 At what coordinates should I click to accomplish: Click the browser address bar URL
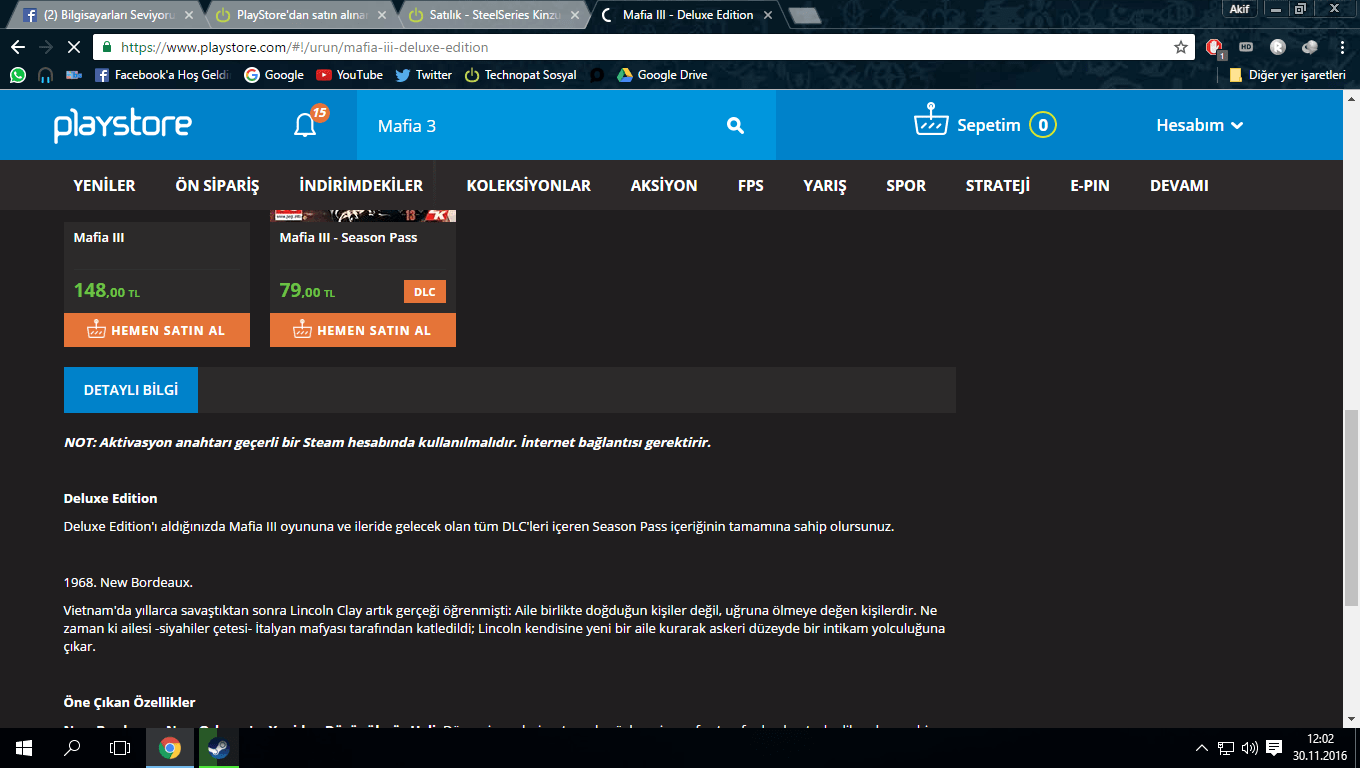tap(305, 47)
